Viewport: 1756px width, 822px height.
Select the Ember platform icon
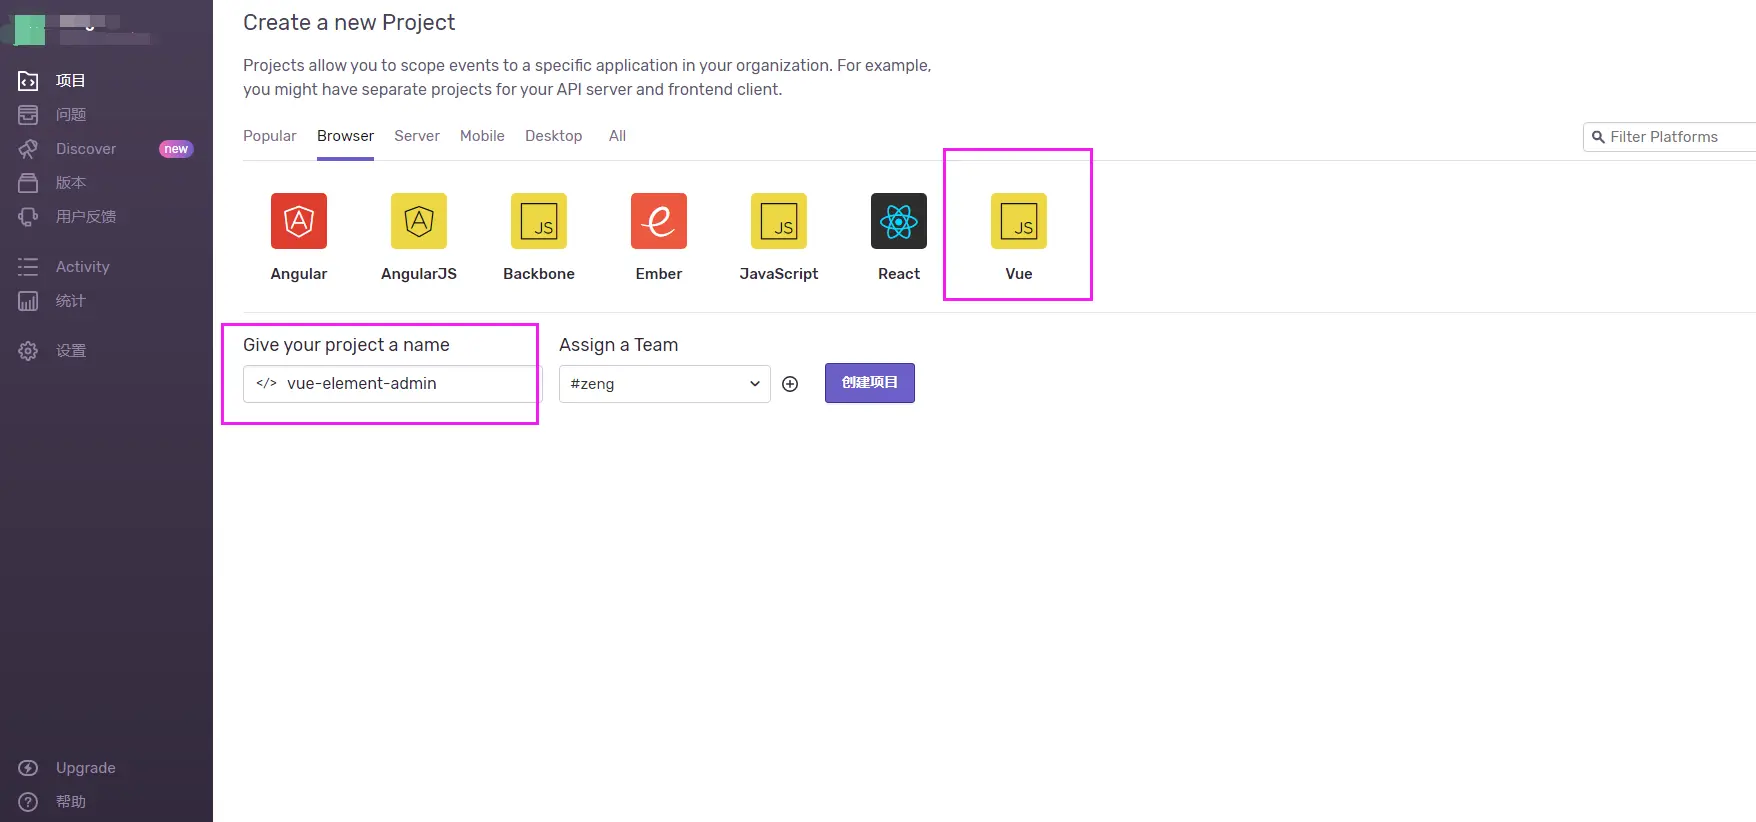pos(658,221)
